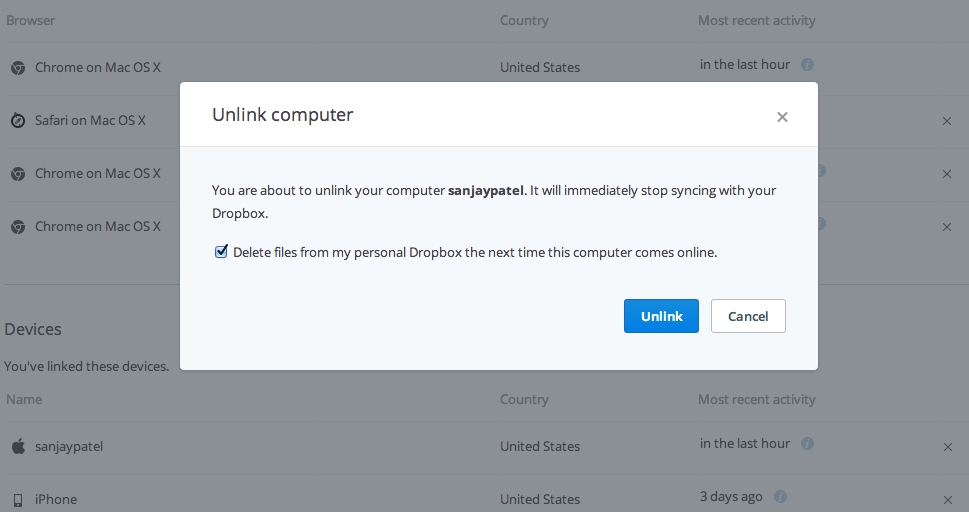Click info icon next to first Chrome activity

(x=808, y=65)
